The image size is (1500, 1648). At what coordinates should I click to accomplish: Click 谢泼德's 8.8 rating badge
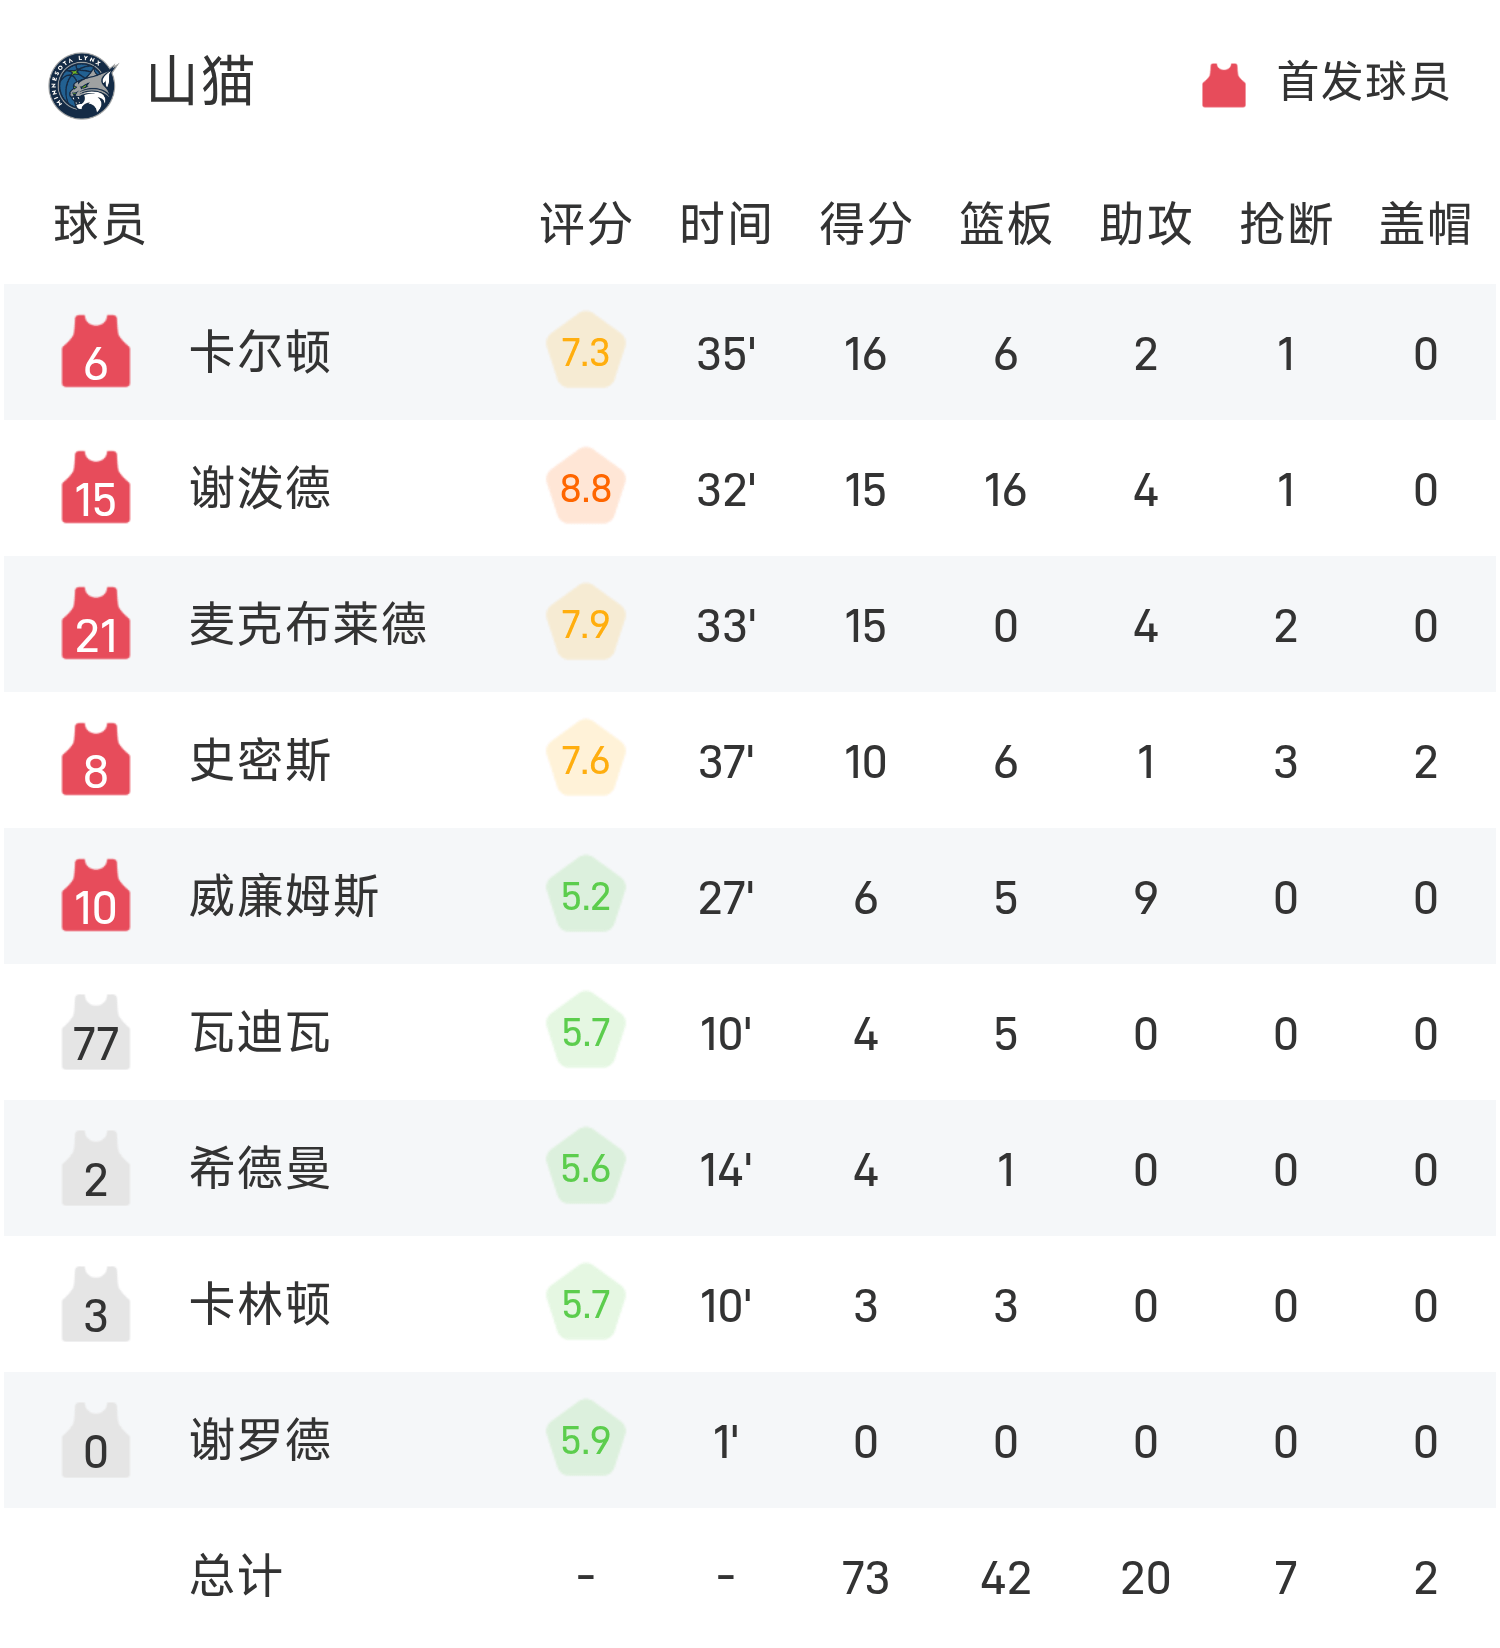(x=585, y=488)
